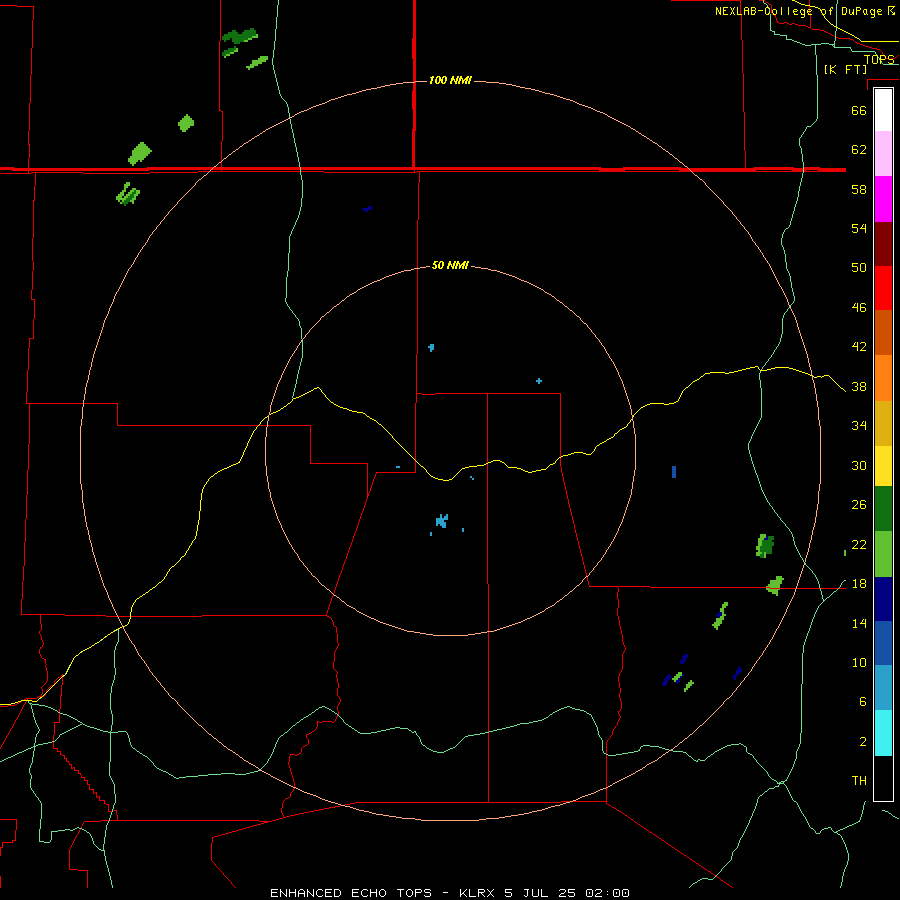Click the "26" legend value
Image resolution: width=900 pixels, height=900 pixels.
pos(859,505)
